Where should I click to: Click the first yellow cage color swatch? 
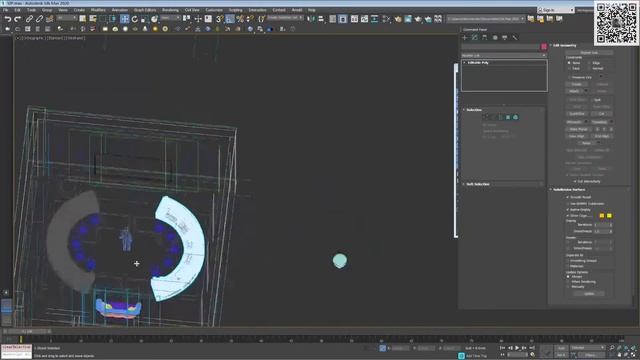click(x=602, y=216)
